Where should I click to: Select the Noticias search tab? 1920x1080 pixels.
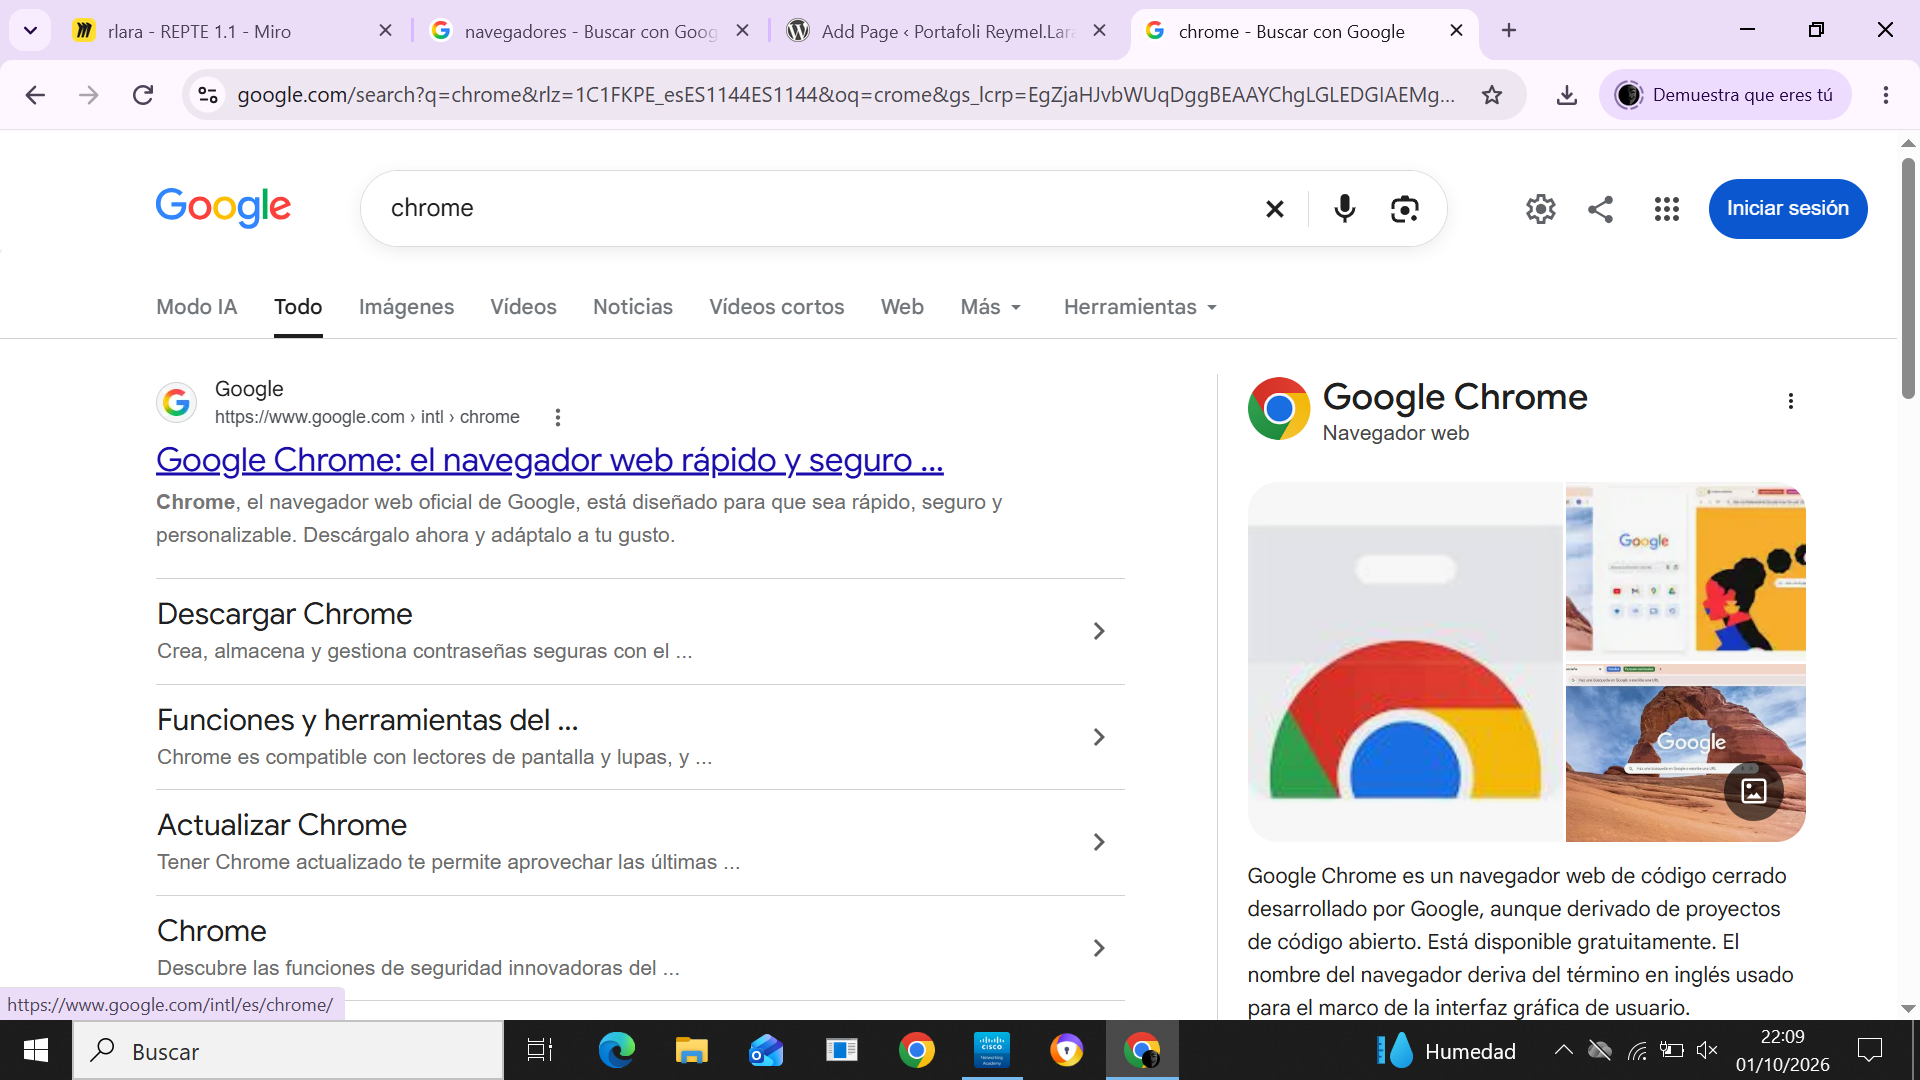pyautogui.click(x=633, y=307)
